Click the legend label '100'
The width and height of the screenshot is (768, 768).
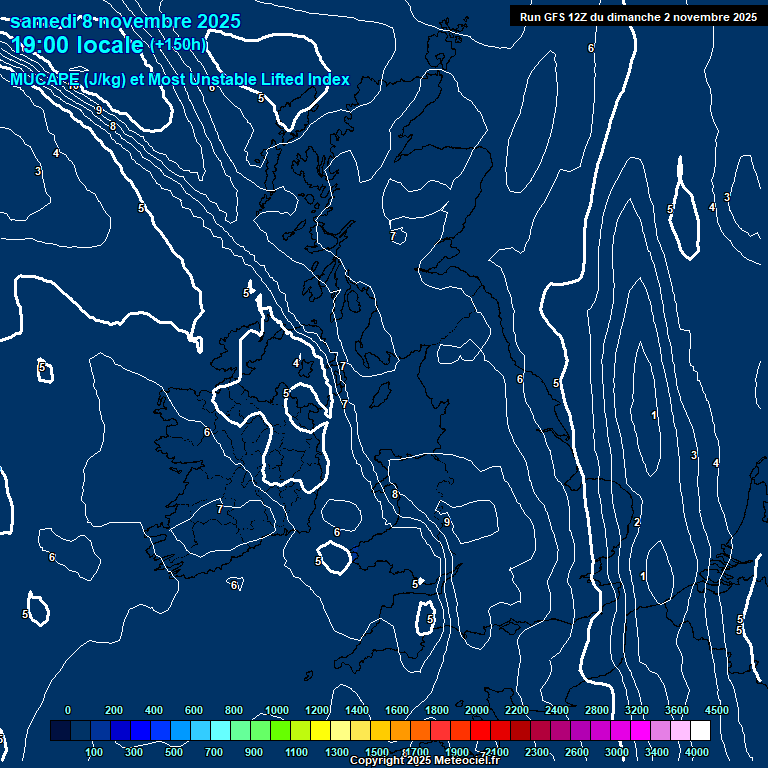94,752
